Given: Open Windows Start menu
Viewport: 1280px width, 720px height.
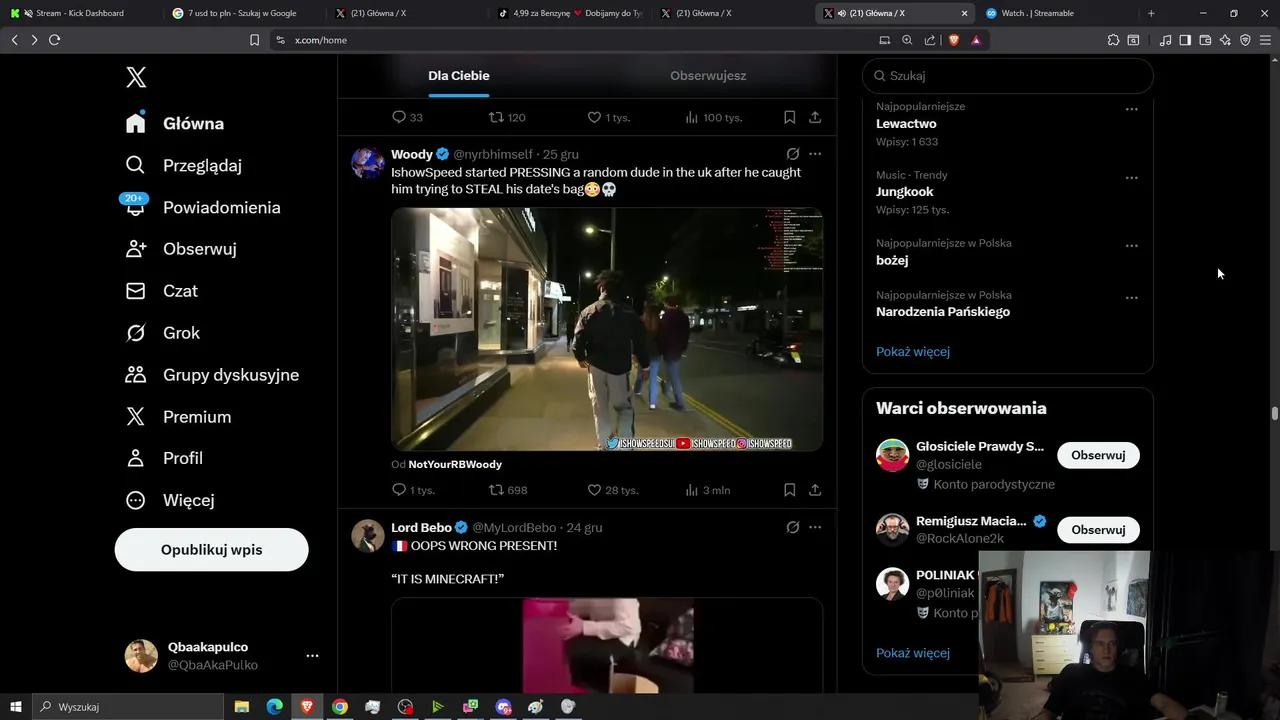Looking at the screenshot, I should 16,707.
